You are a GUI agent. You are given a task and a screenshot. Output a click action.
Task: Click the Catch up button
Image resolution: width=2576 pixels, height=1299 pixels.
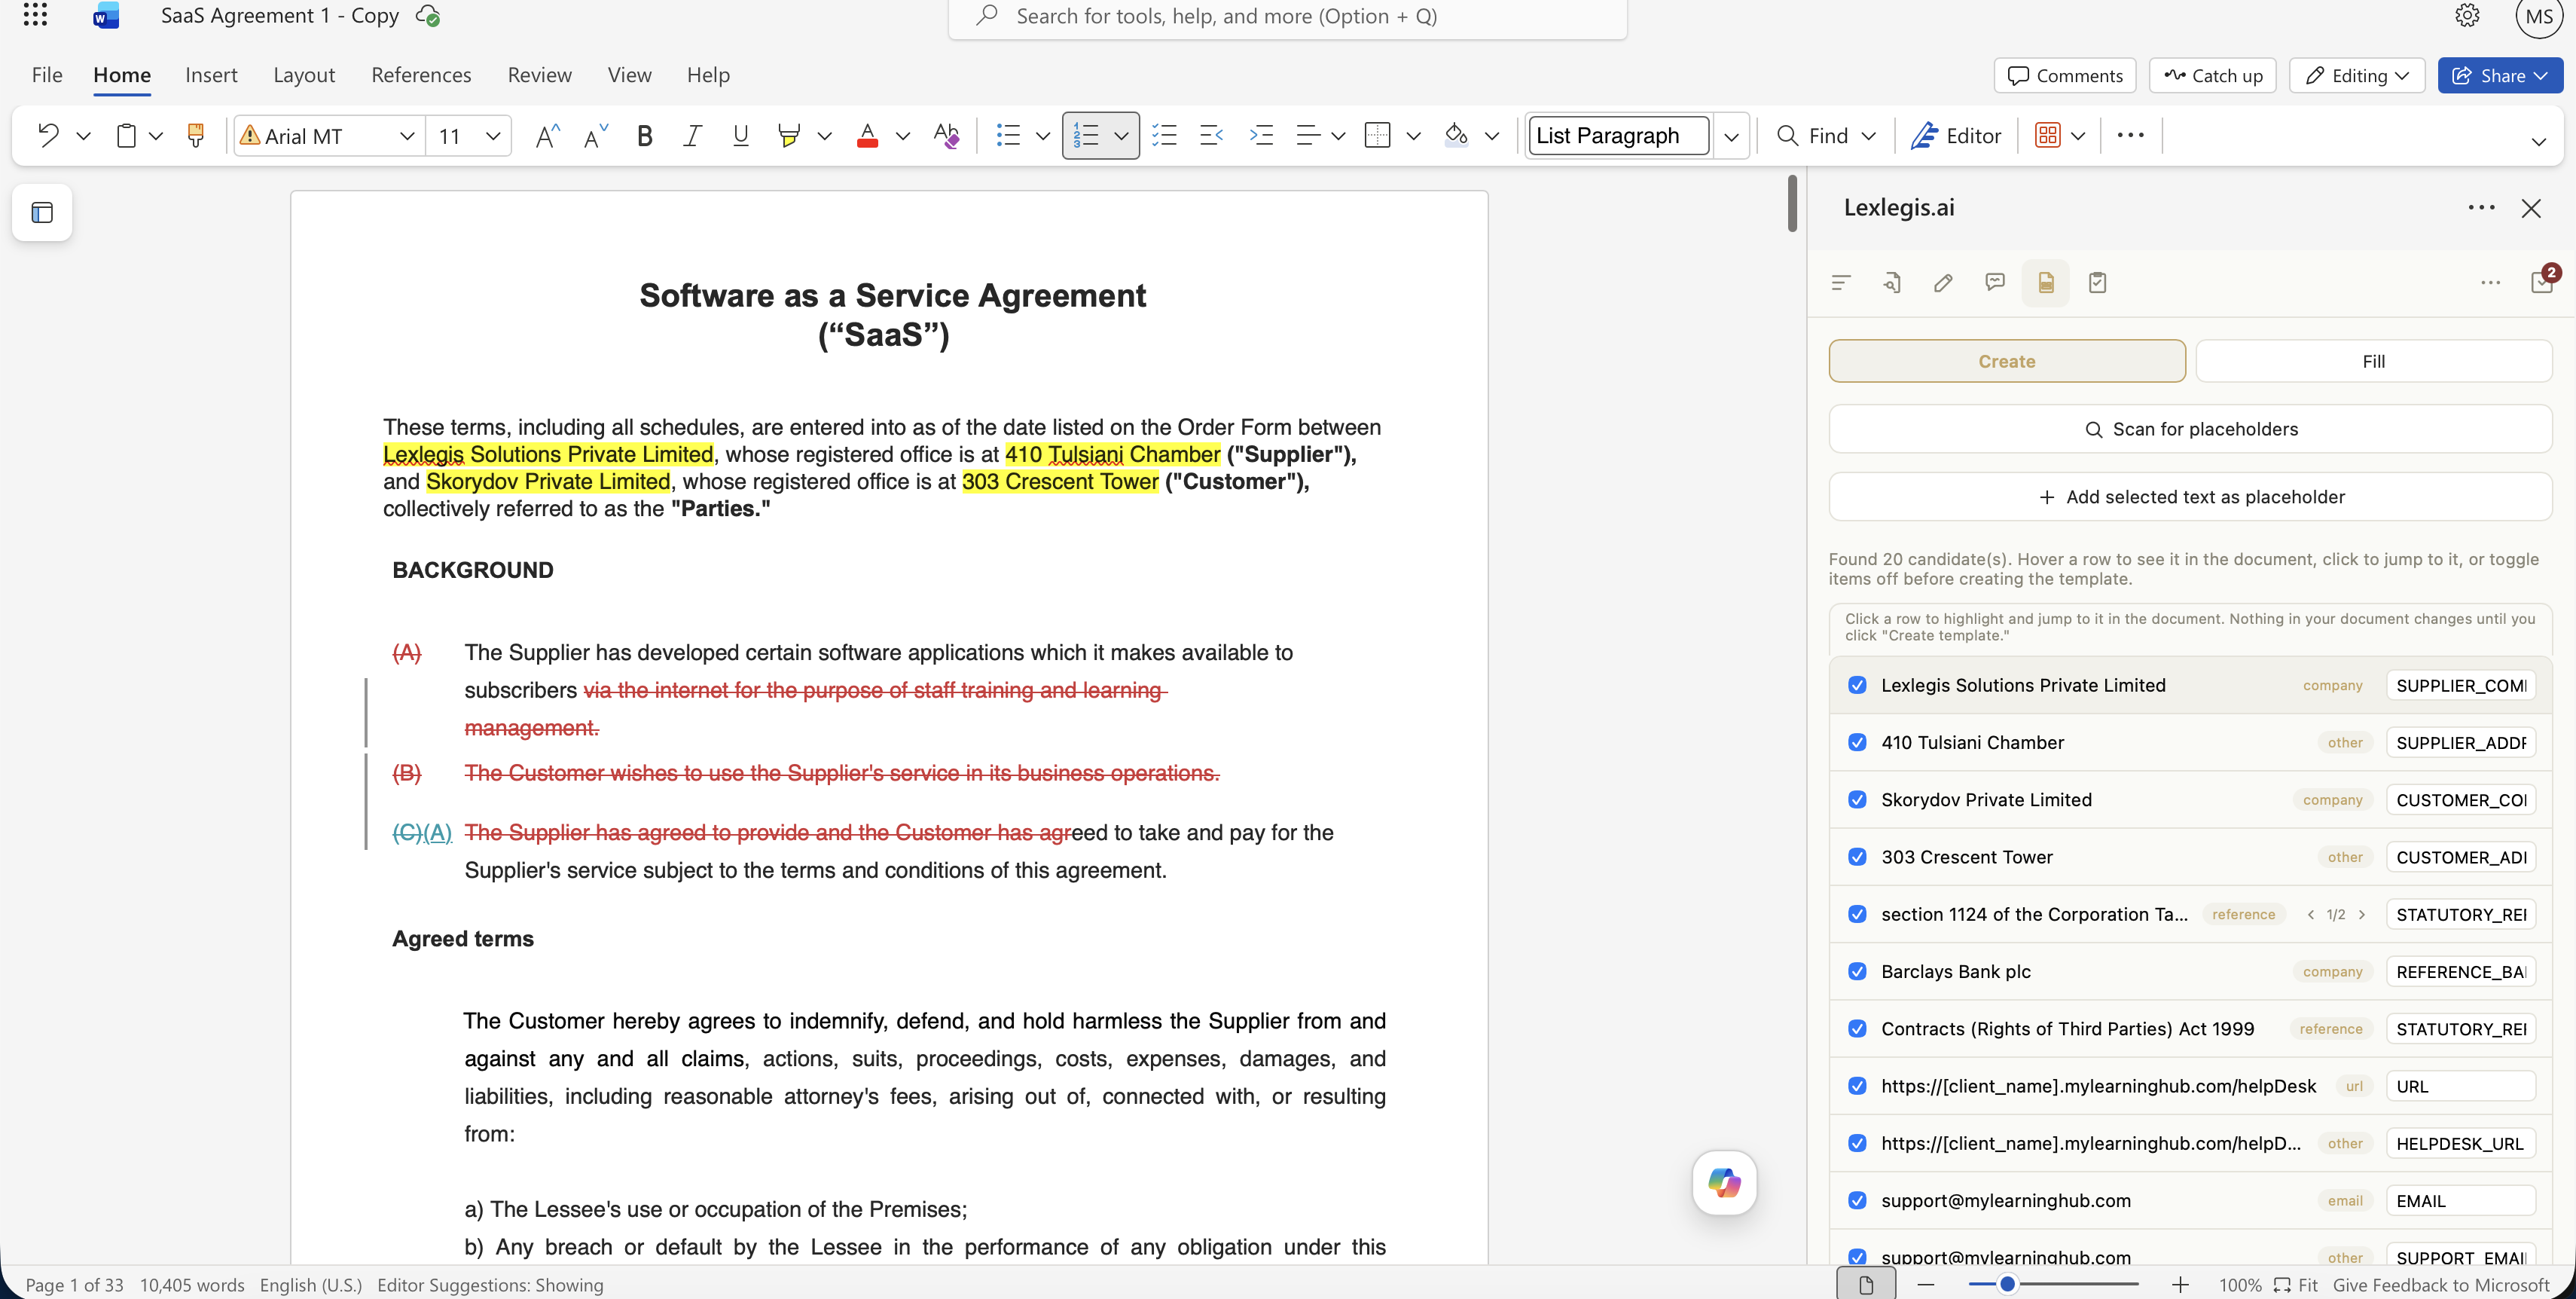(x=2213, y=75)
